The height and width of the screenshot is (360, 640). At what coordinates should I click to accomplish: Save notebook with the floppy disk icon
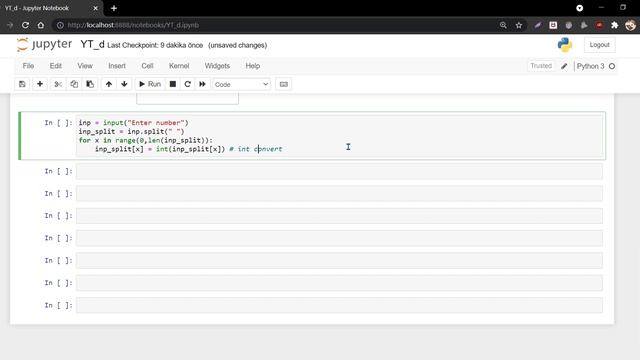coord(22,84)
